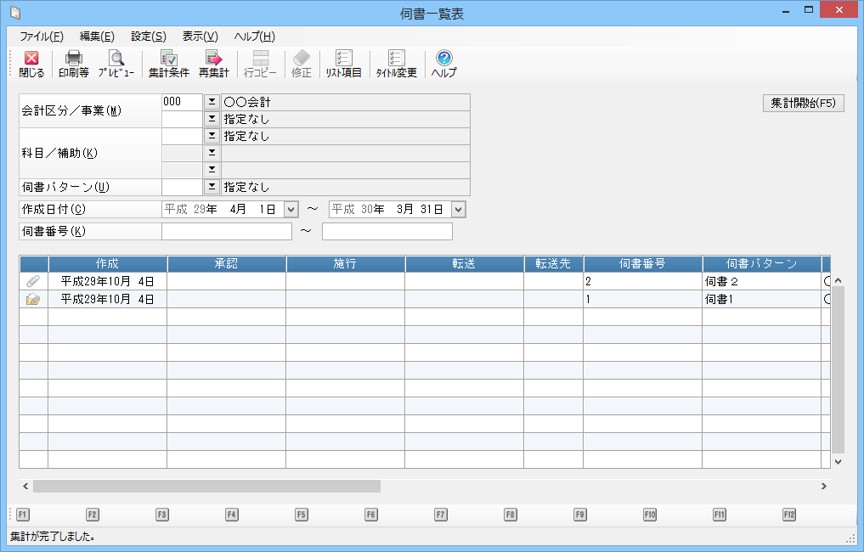864x552 pixels.
Task: Open the end date dropdown showing 平成30年
Action: click(458, 210)
